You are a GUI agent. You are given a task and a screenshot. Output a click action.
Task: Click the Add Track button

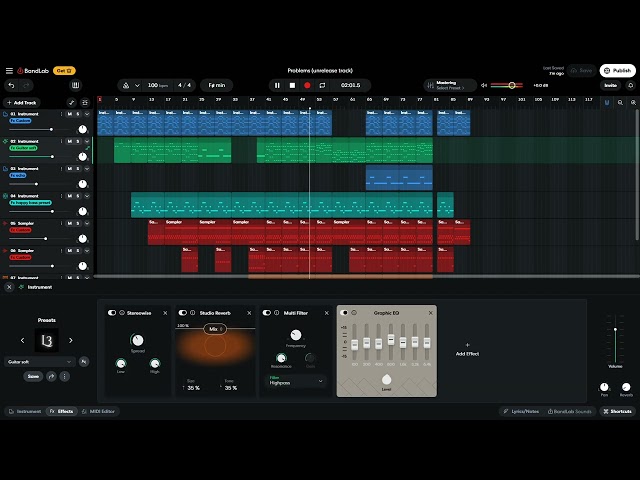(x=22, y=102)
